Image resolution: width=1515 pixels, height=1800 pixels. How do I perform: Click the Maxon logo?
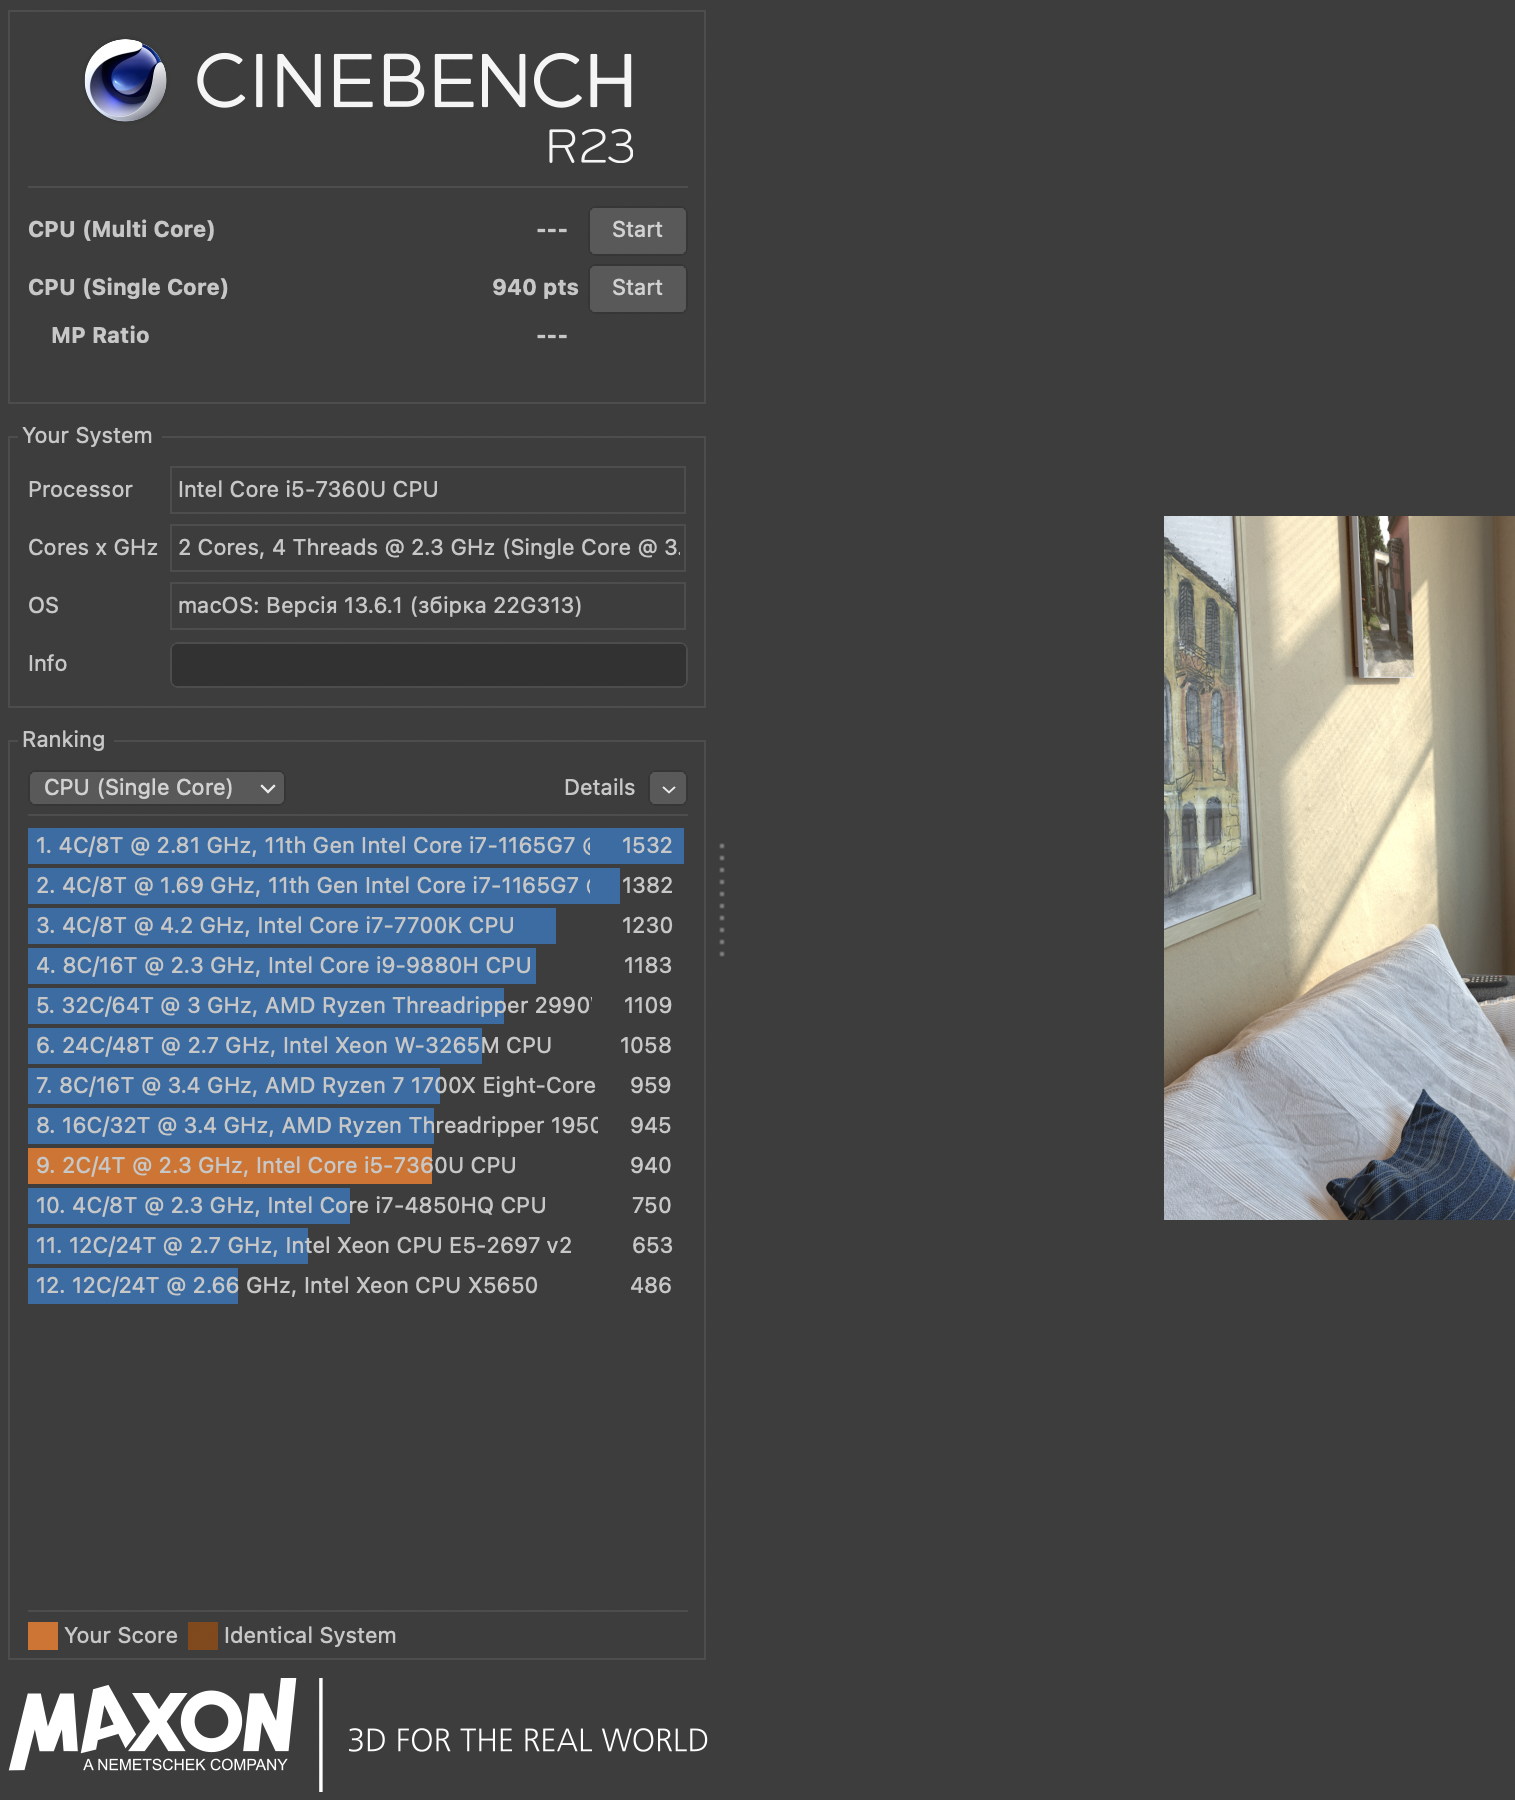pos(153,1725)
